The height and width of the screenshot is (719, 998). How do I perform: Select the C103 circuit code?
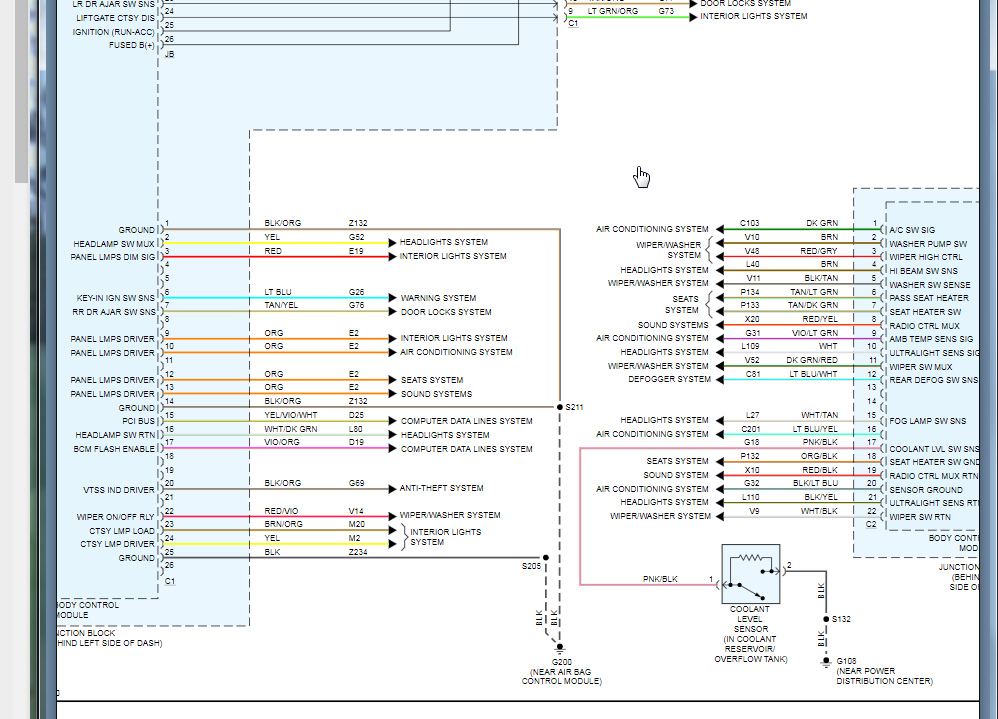[x=750, y=223]
